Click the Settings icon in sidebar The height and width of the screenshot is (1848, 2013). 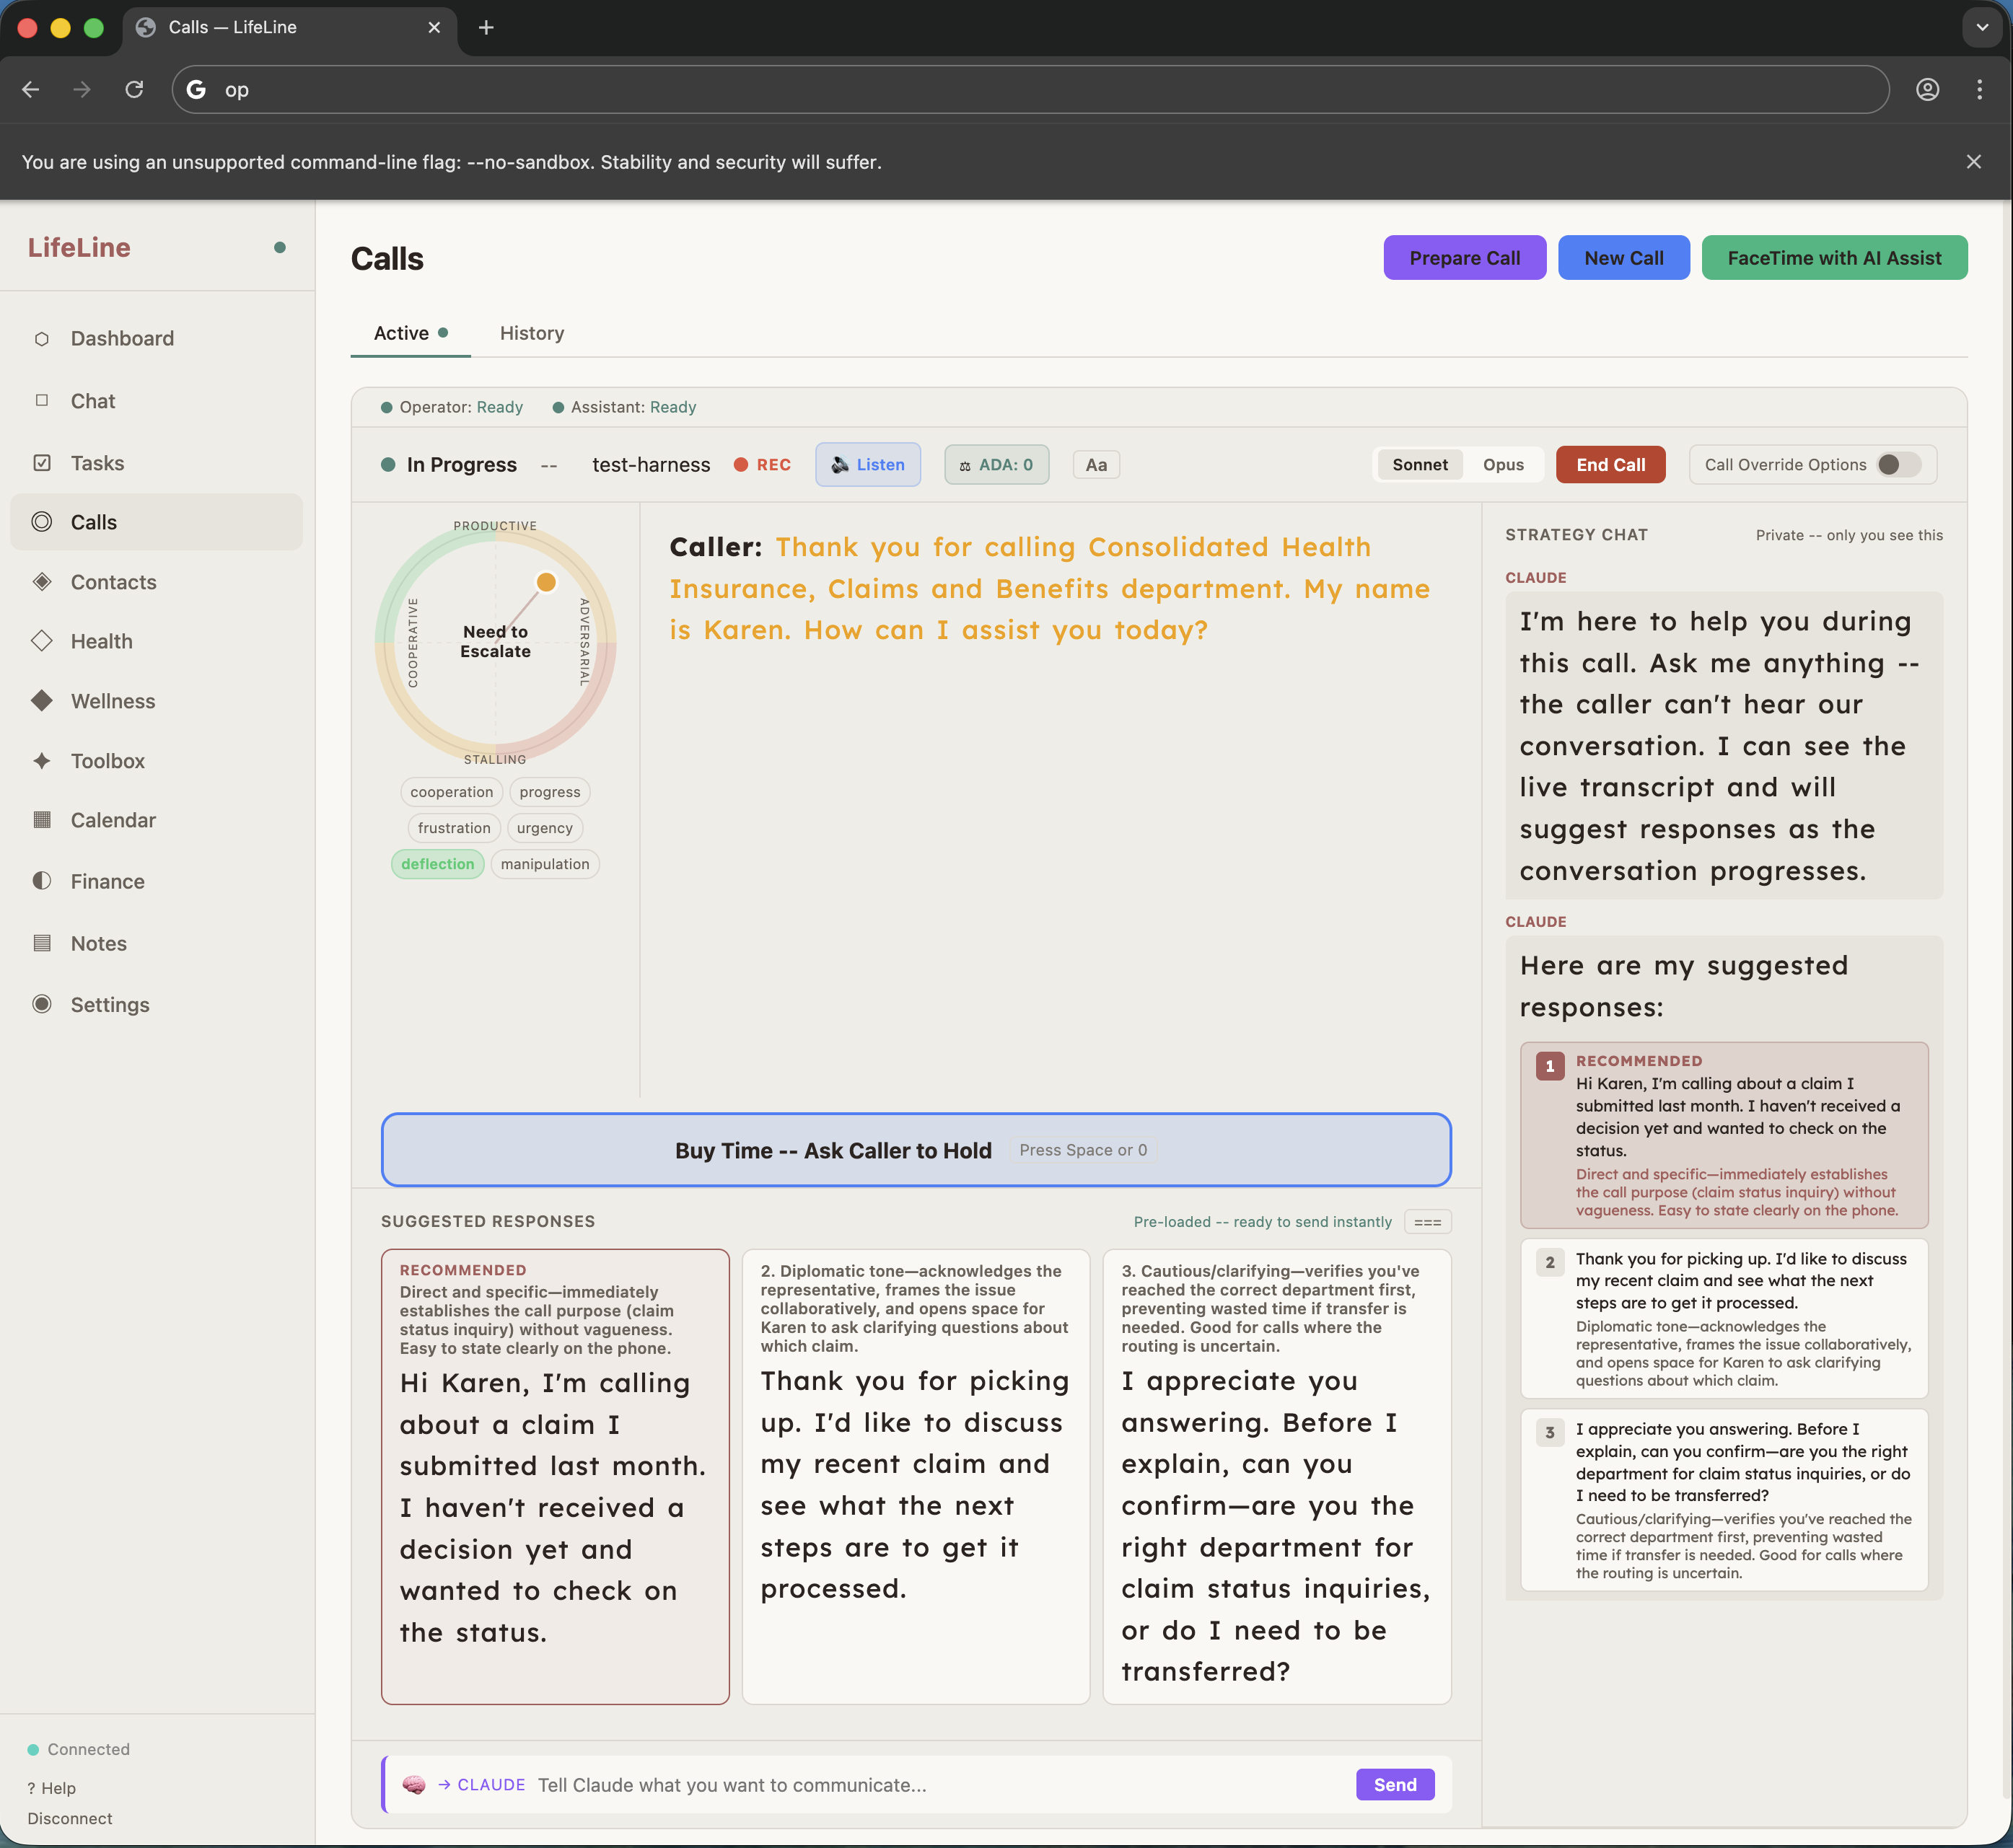click(x=41, y=1004)
